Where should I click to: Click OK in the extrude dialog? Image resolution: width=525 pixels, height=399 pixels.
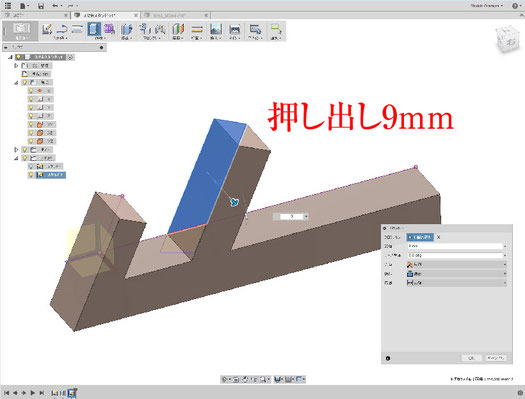click(472, 358)
